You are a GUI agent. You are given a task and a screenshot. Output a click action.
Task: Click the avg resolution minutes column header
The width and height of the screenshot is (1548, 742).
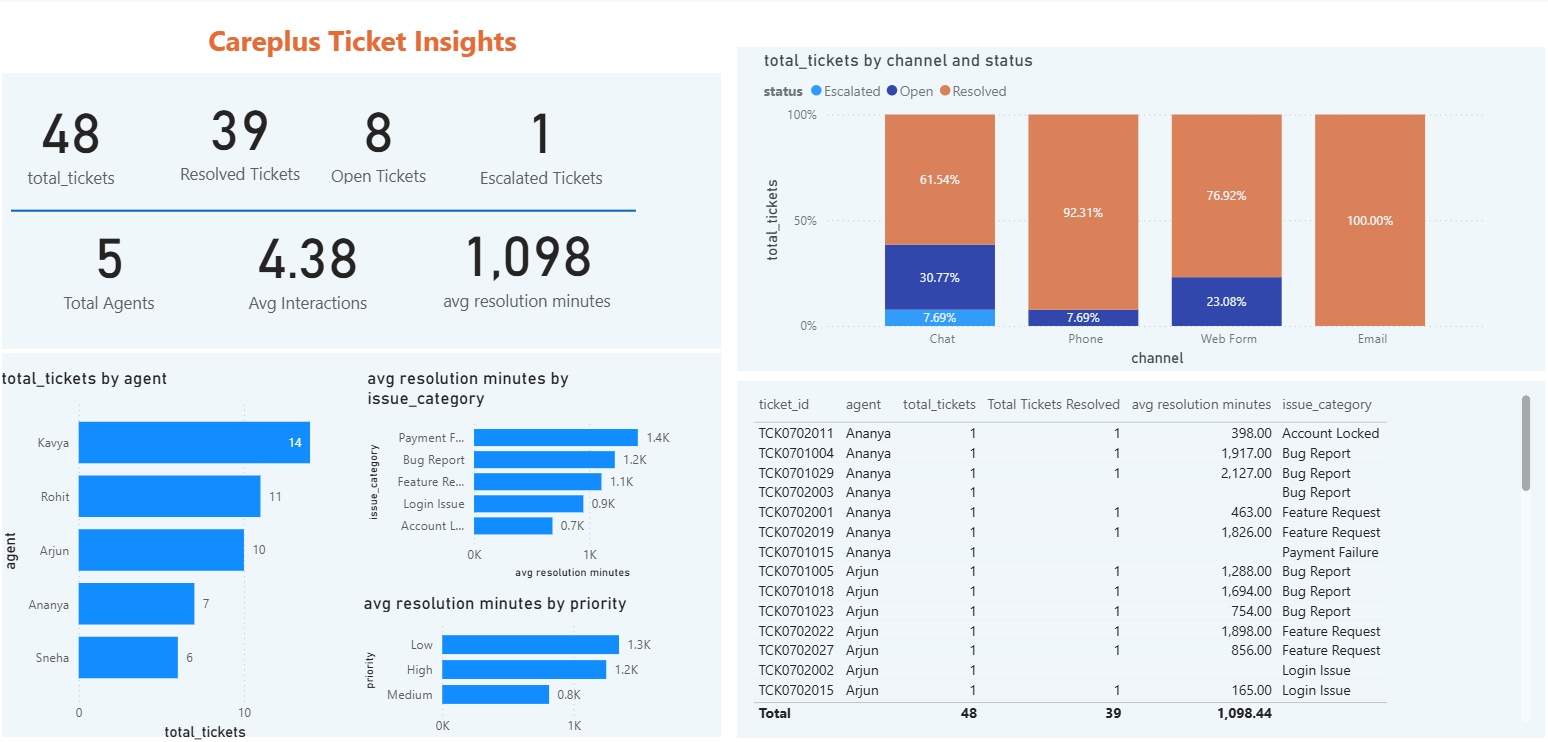coord(1200,404)
